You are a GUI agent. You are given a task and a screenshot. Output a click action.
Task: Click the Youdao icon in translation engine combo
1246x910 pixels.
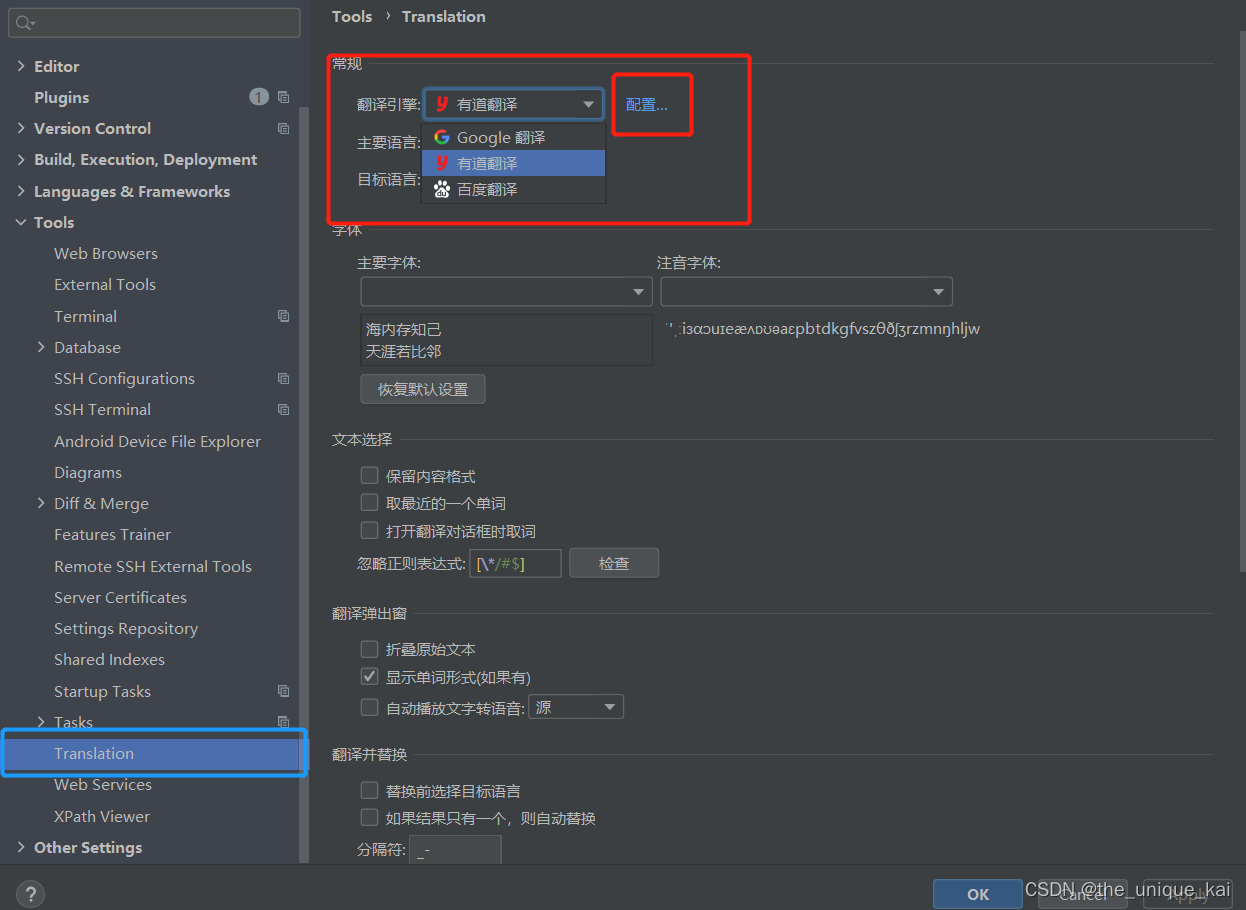442,104
